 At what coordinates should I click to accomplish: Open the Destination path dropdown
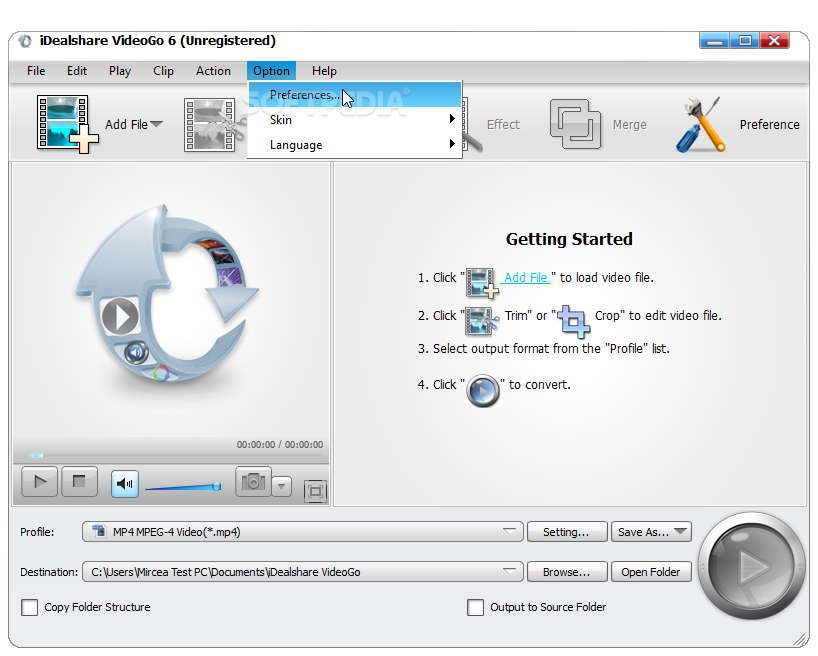(x=509, y=571)
